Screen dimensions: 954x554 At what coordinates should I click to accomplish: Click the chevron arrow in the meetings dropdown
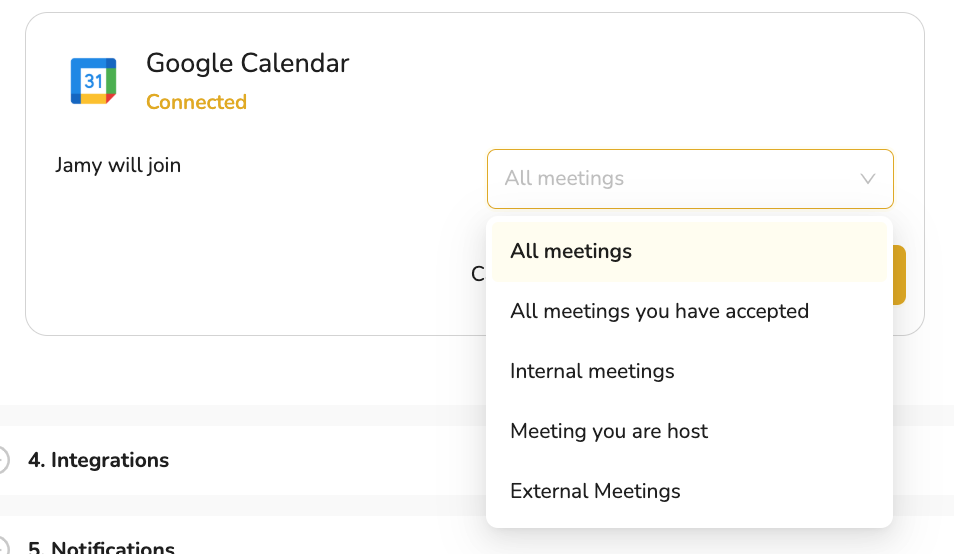point(868,179)
